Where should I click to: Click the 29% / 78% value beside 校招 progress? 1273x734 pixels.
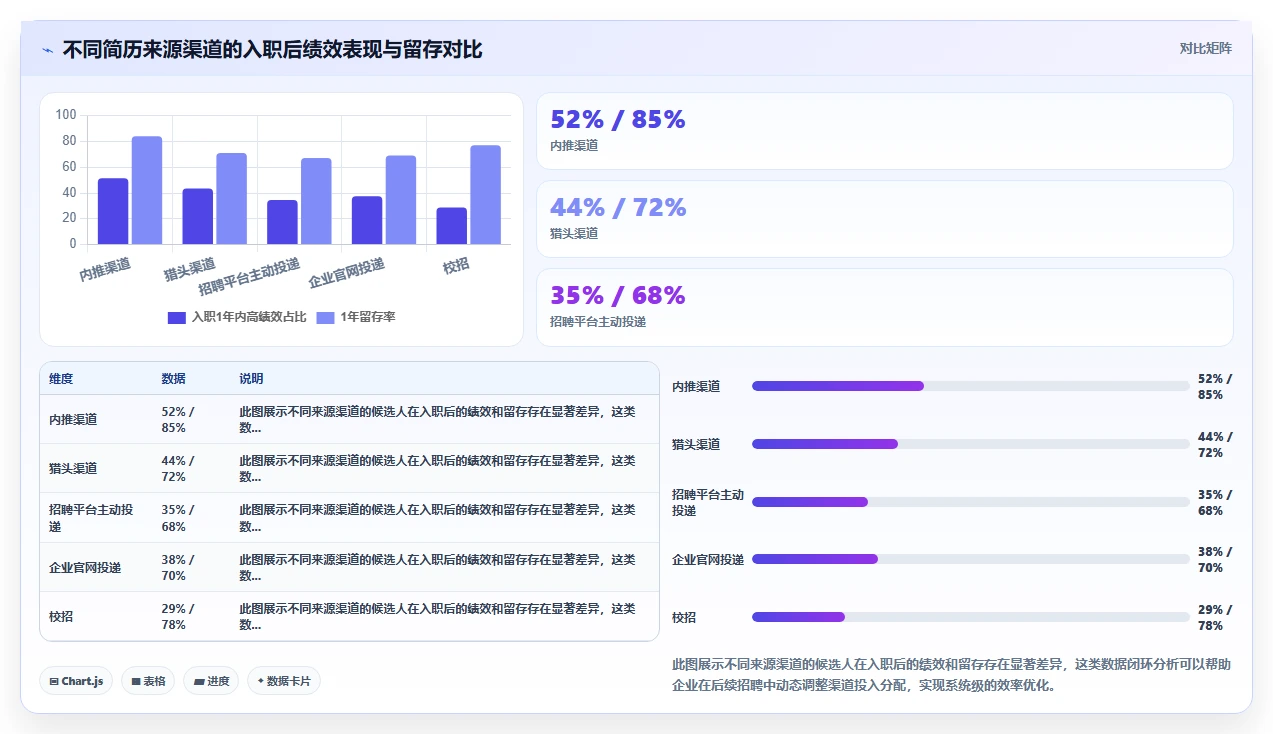(x=1215, y=617)
